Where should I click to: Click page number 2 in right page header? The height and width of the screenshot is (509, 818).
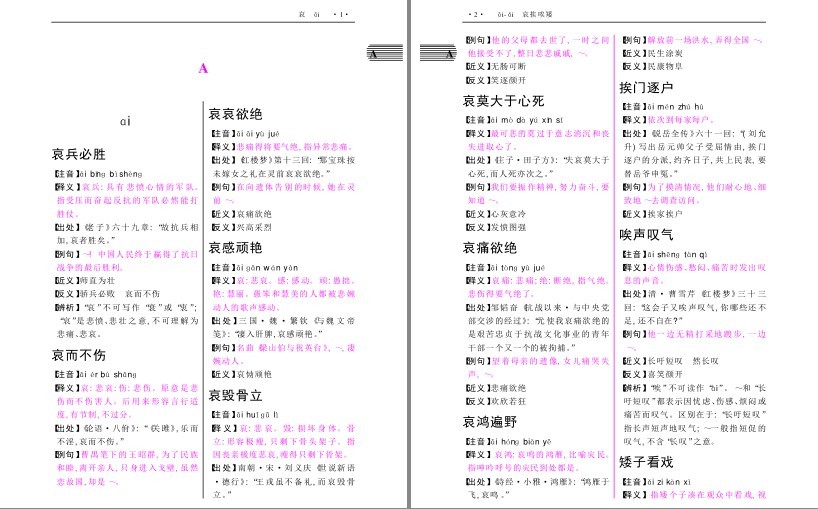pos(476,14)
